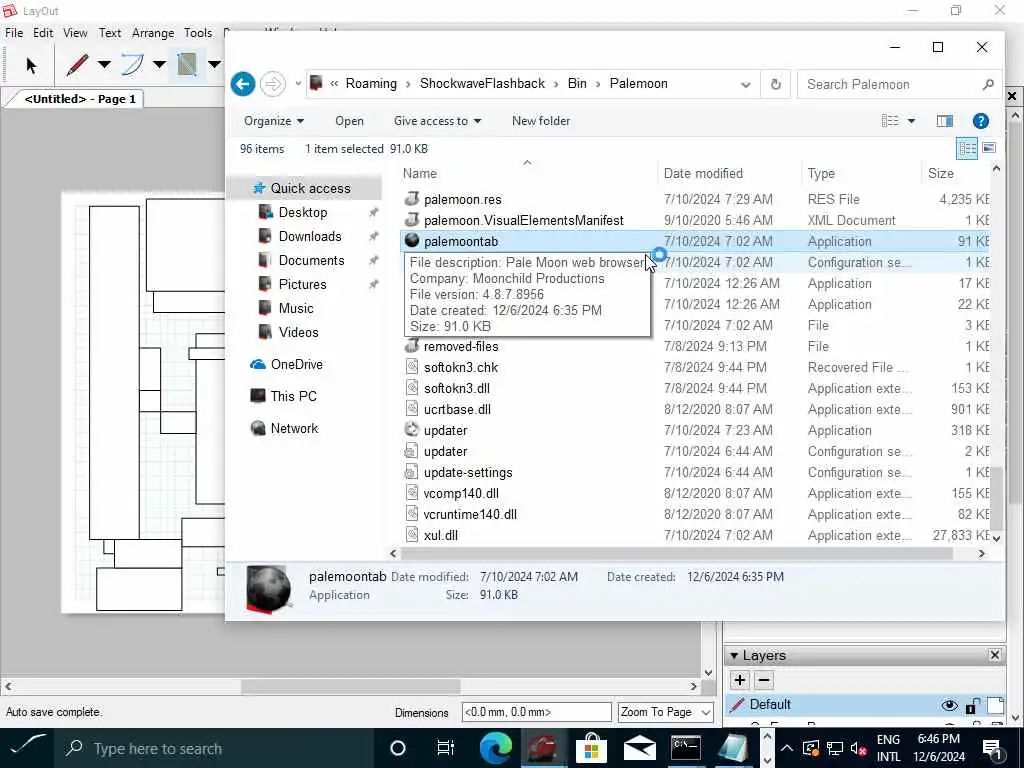
Task: Open Documents in navigation pane
Action: point(311,261)
